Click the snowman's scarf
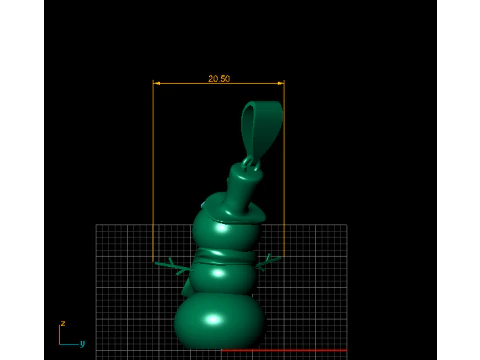Image resolution: width=480 pixels, height=360 pixels. pyautogui.click(x=225, y=257)
